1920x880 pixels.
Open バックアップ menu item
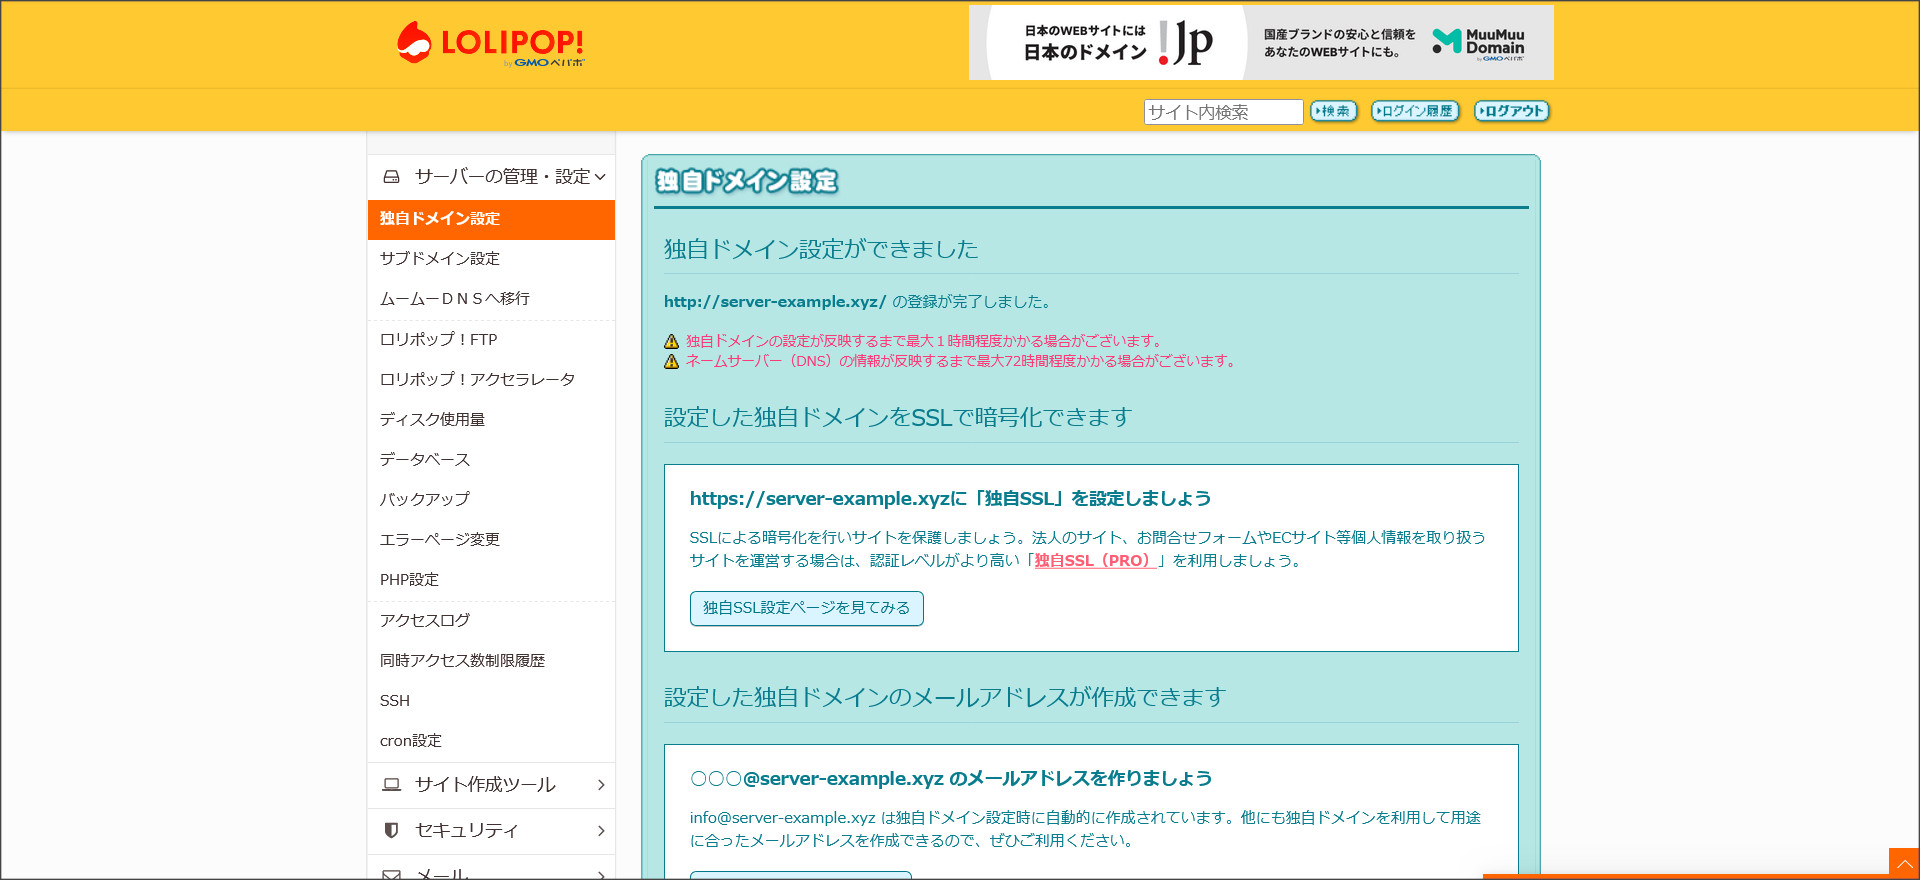pyautogui.click(x=491, y=499)
